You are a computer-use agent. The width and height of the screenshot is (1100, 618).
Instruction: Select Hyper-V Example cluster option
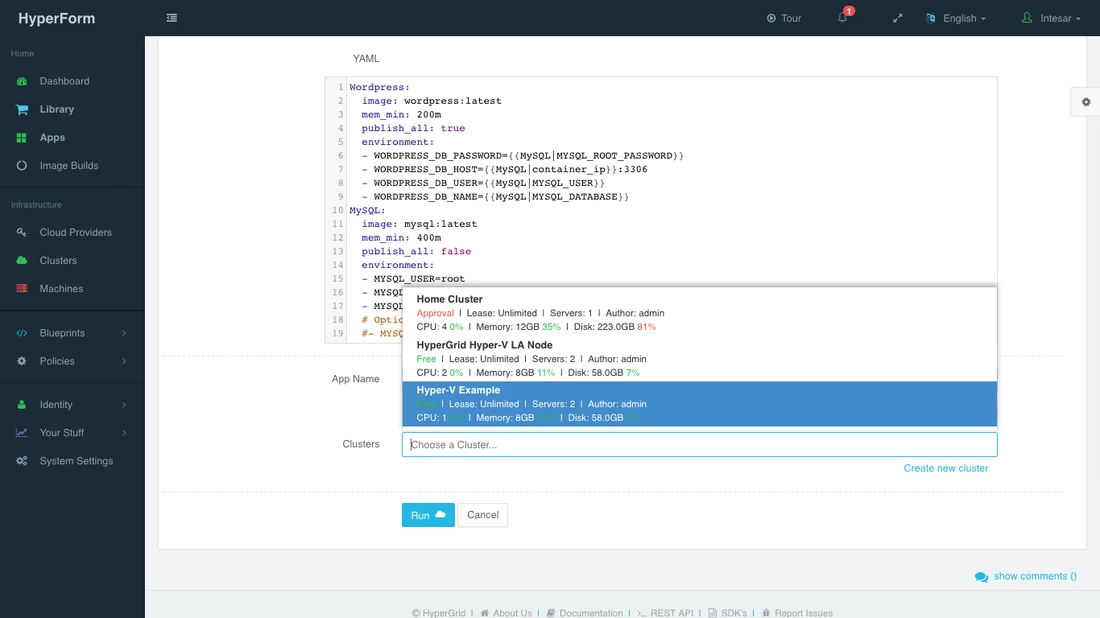click(x=699, y=404)
